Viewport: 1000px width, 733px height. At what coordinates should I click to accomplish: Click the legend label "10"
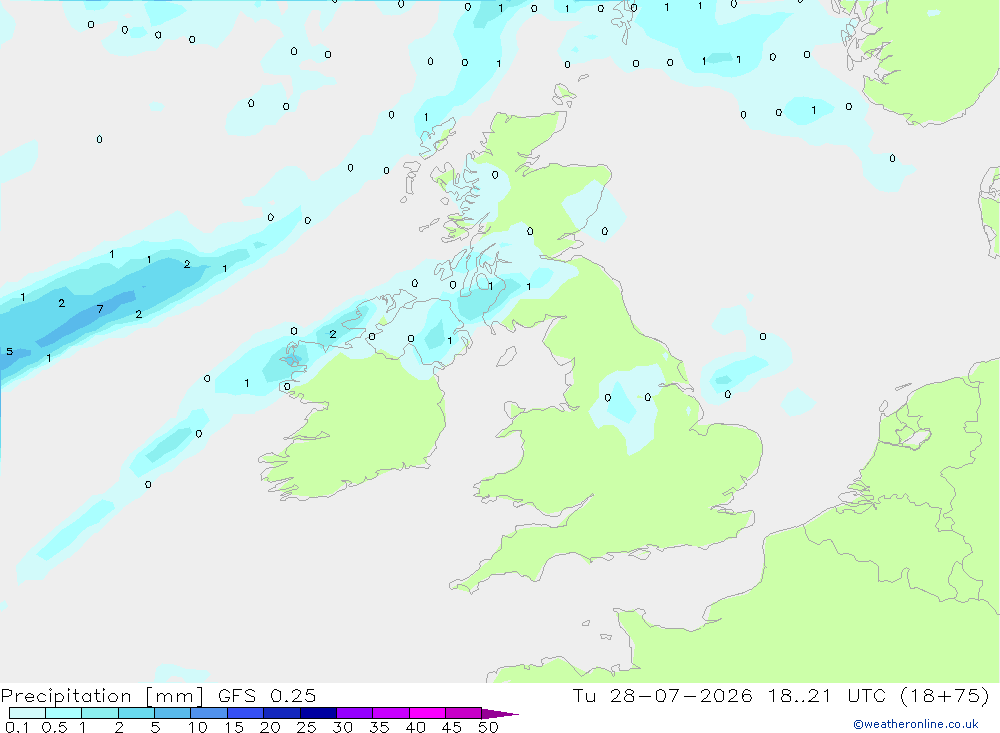[x=198, y=727]
